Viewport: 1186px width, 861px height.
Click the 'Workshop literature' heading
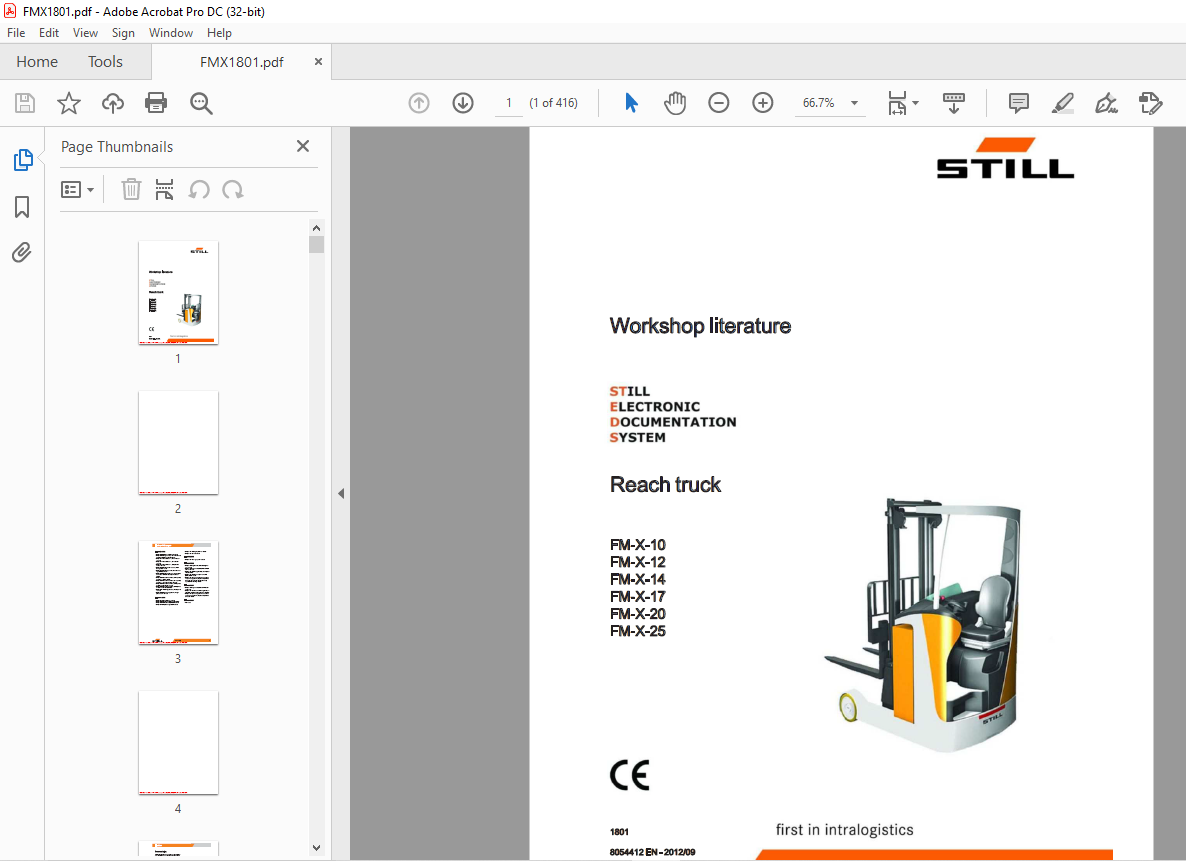point(700,326)
